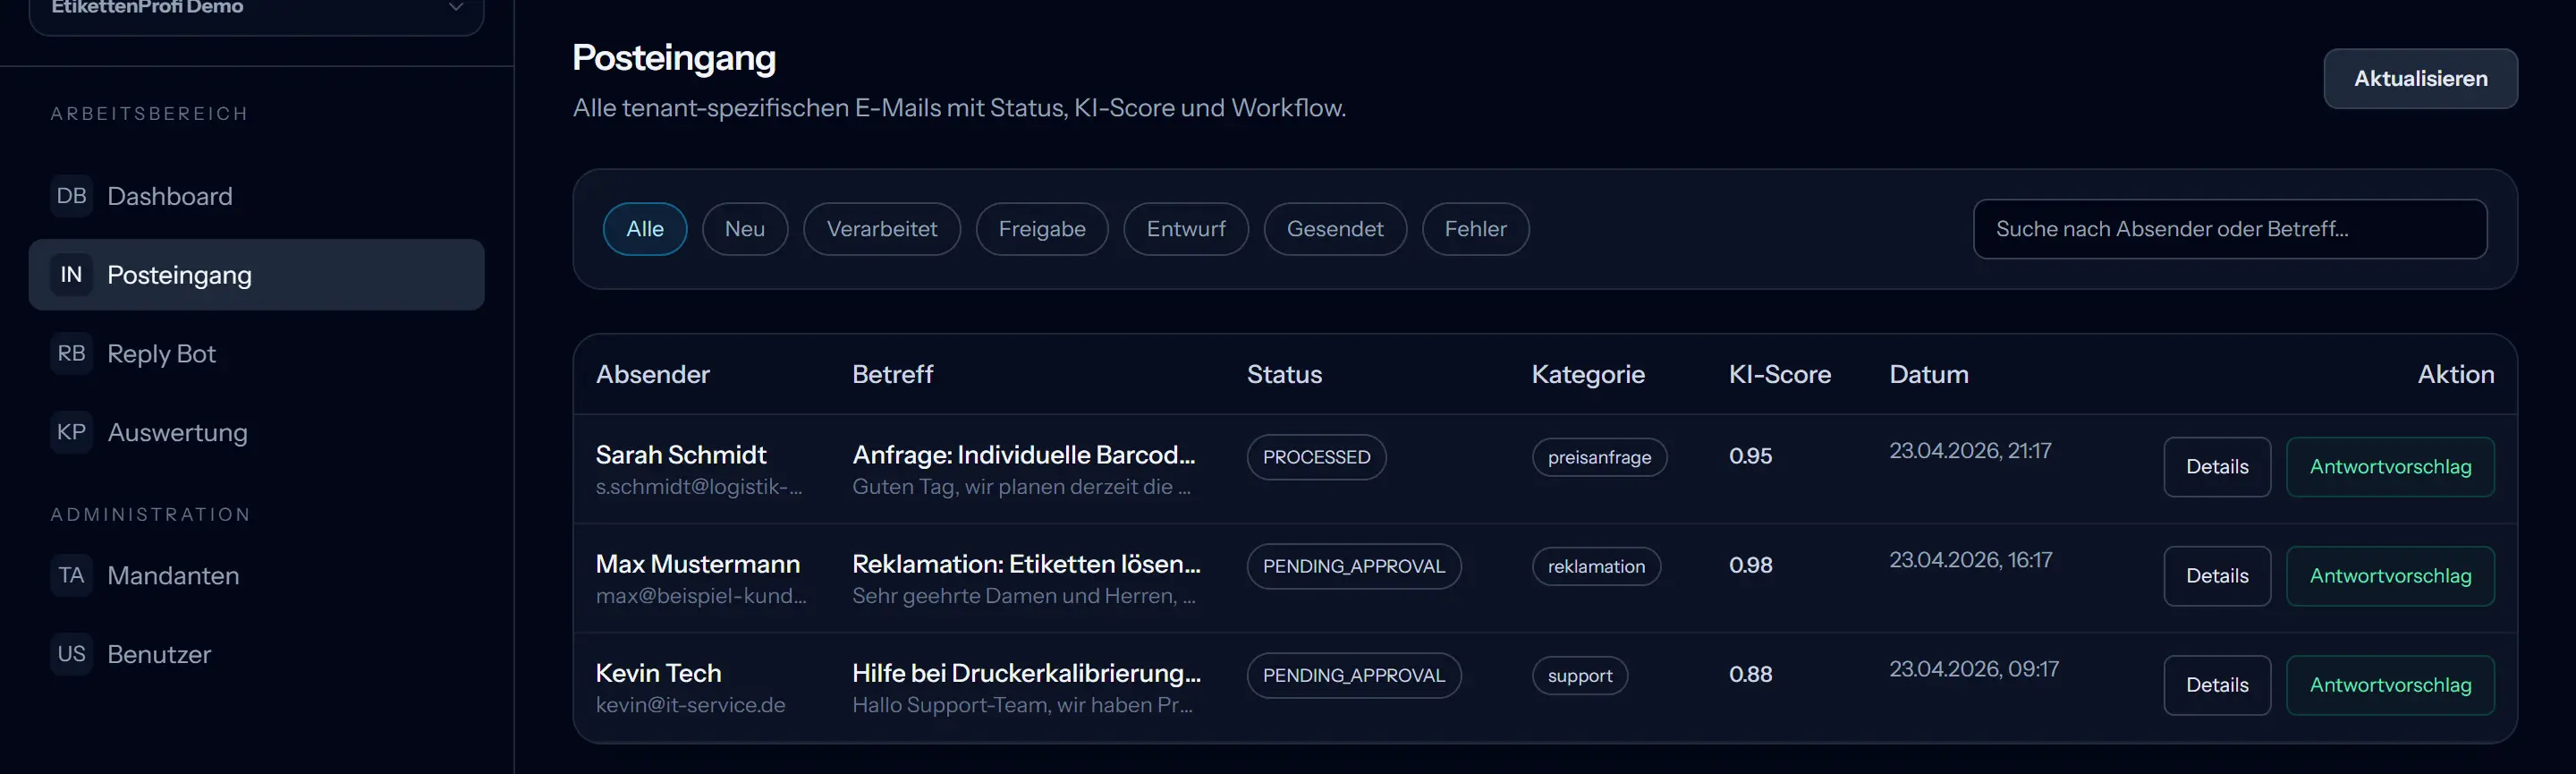Click the Aktualisieren button
Viewport: 2576px width, 774px height.
click(2421, 79)
